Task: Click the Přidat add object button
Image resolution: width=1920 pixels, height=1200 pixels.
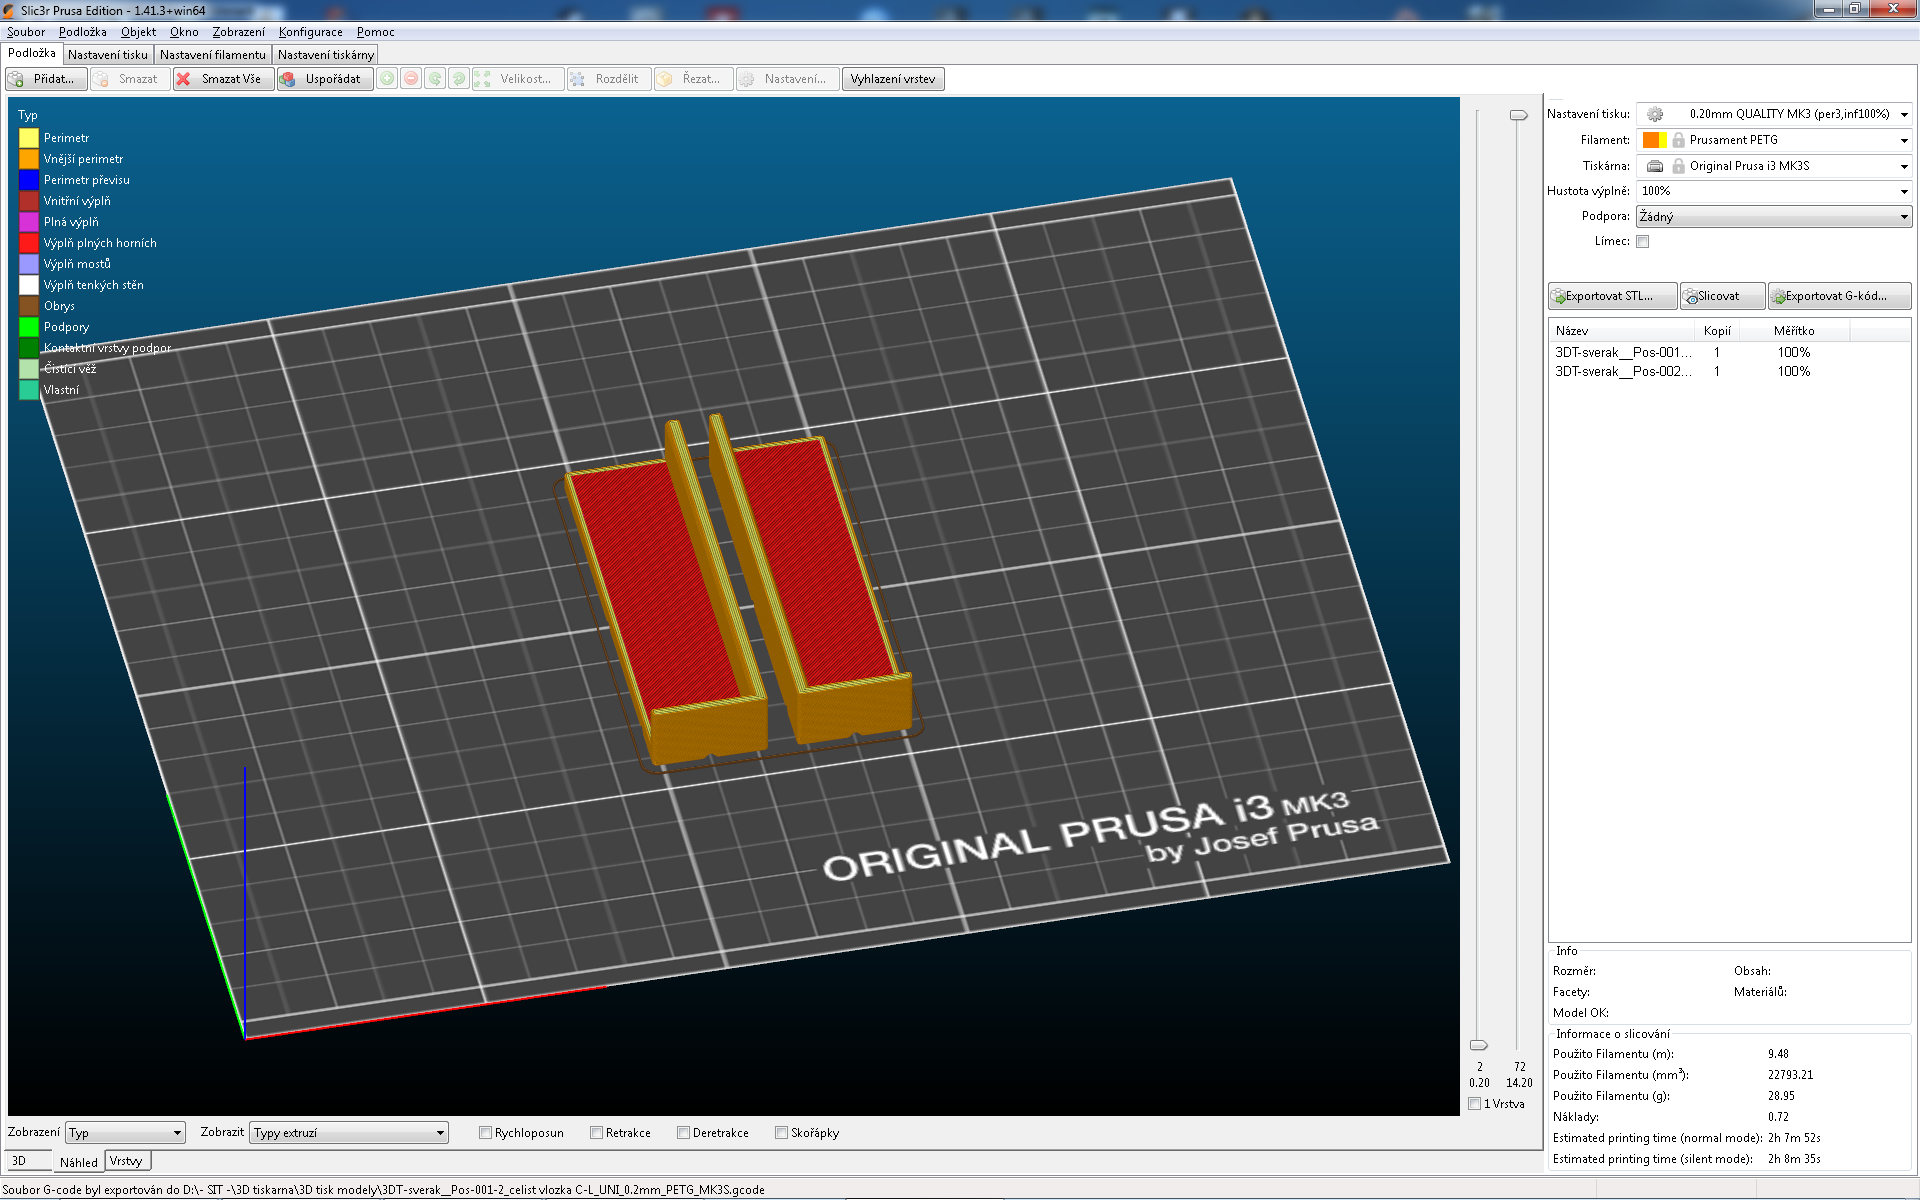Action: click(x=46, y=79)
